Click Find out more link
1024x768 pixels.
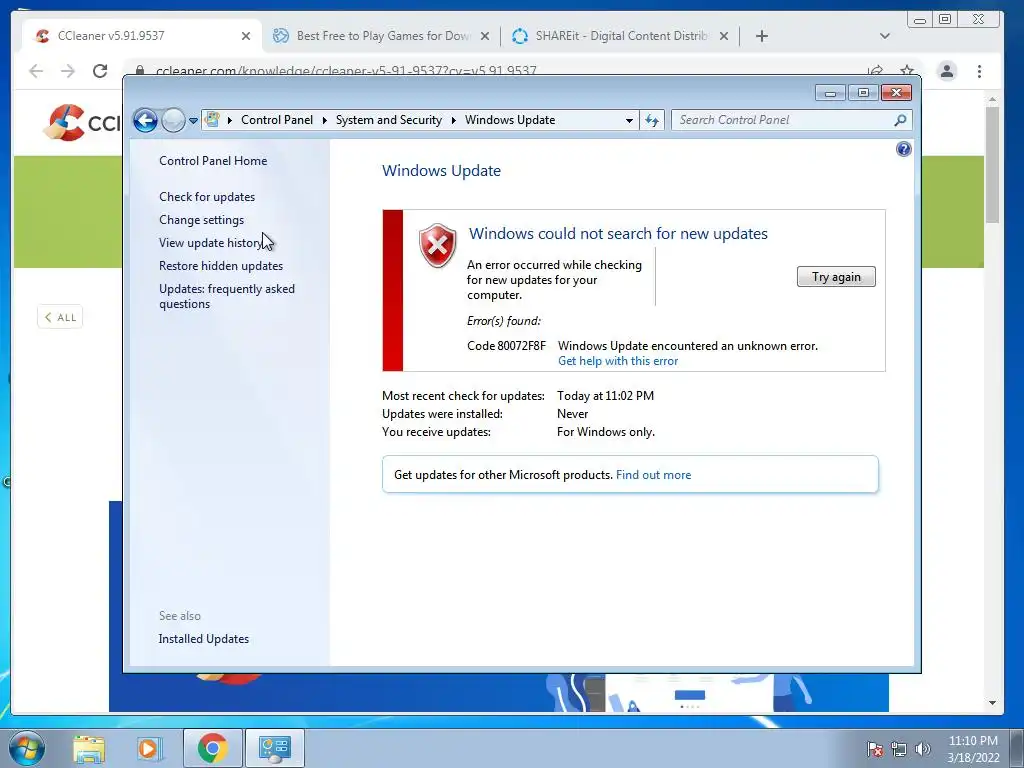653,475
